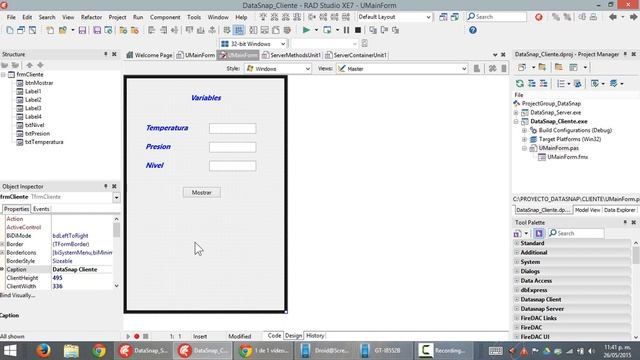Click the green Run play icon

click(306, 30)
